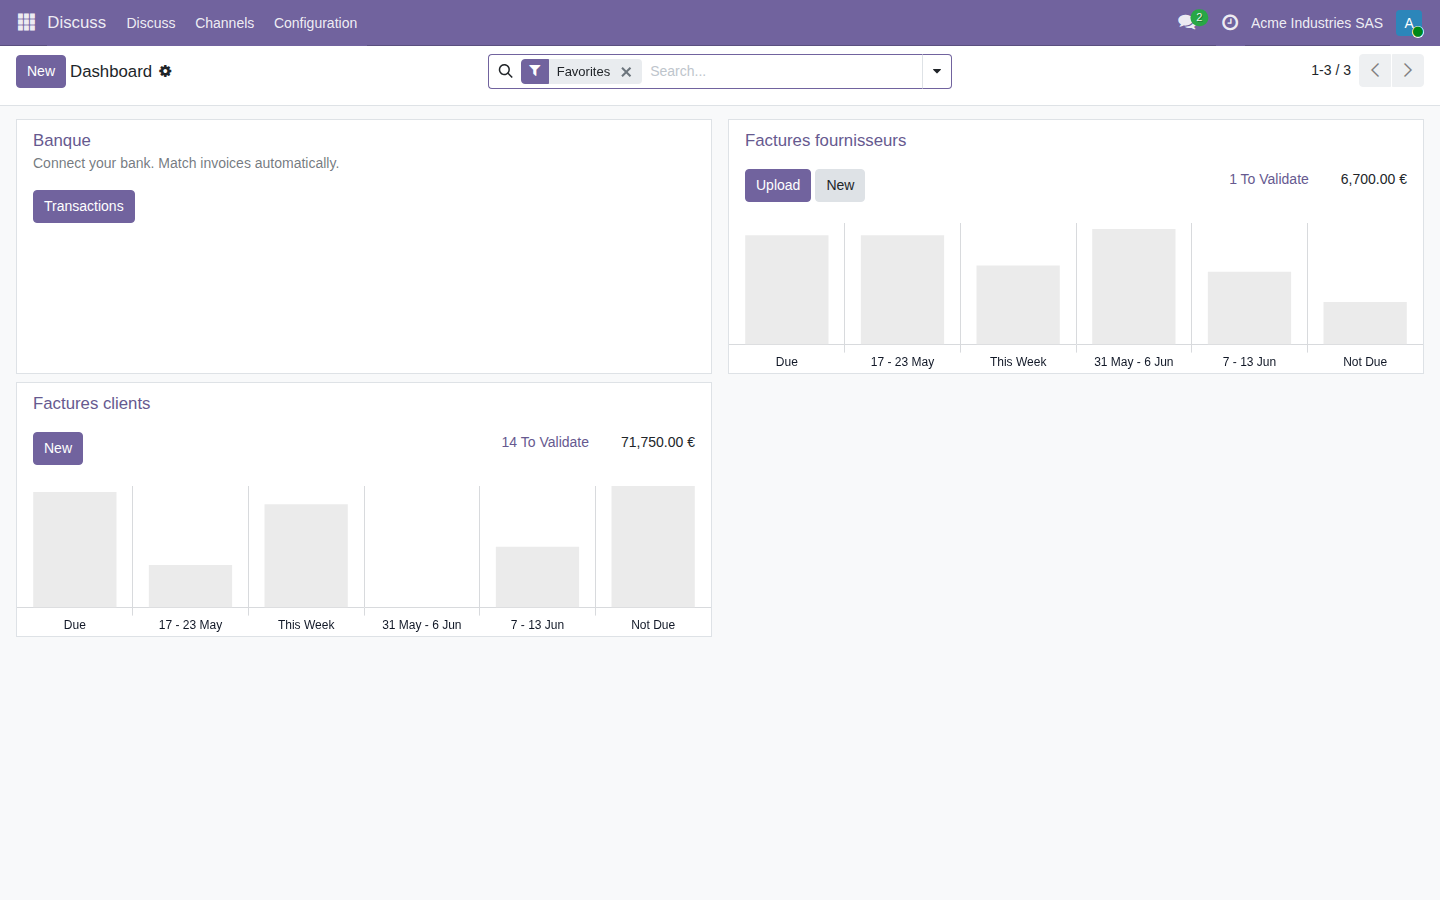Click the Dashboard settings gear icon
Viewport: 1440px width, 900px height.
click(165, 71)
